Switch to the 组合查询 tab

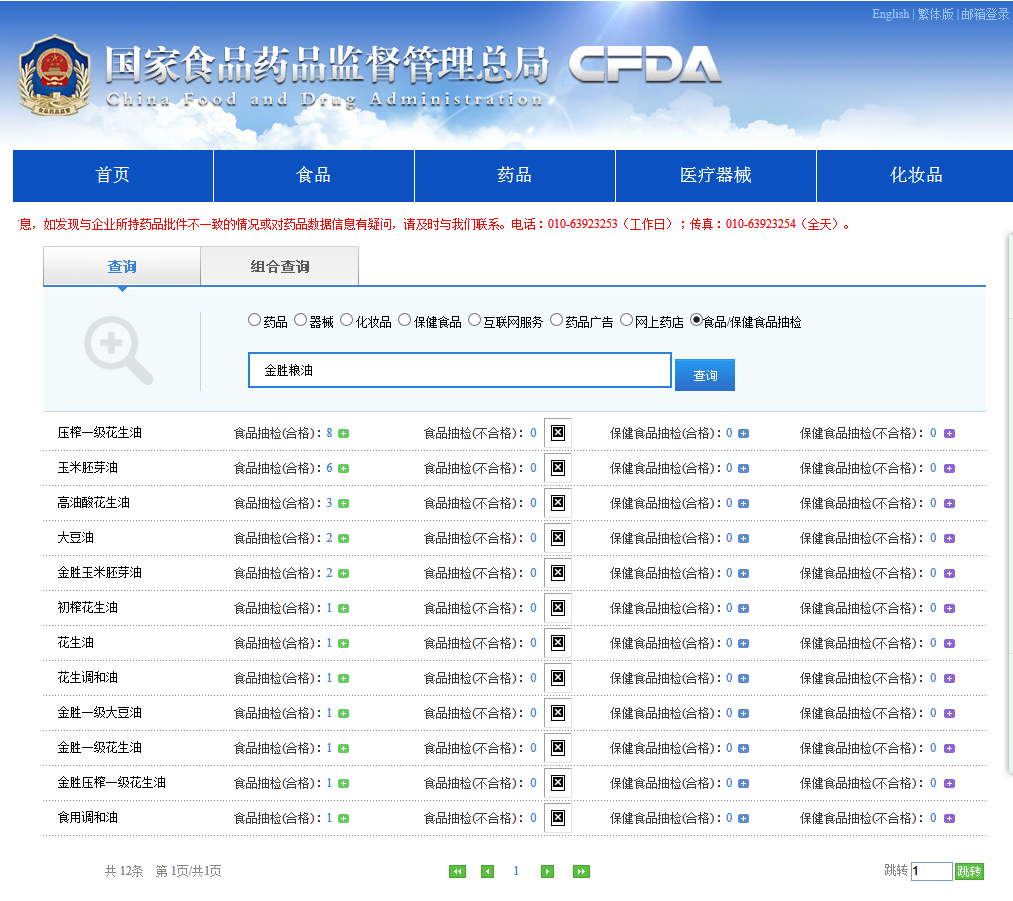tap(280, 266)
